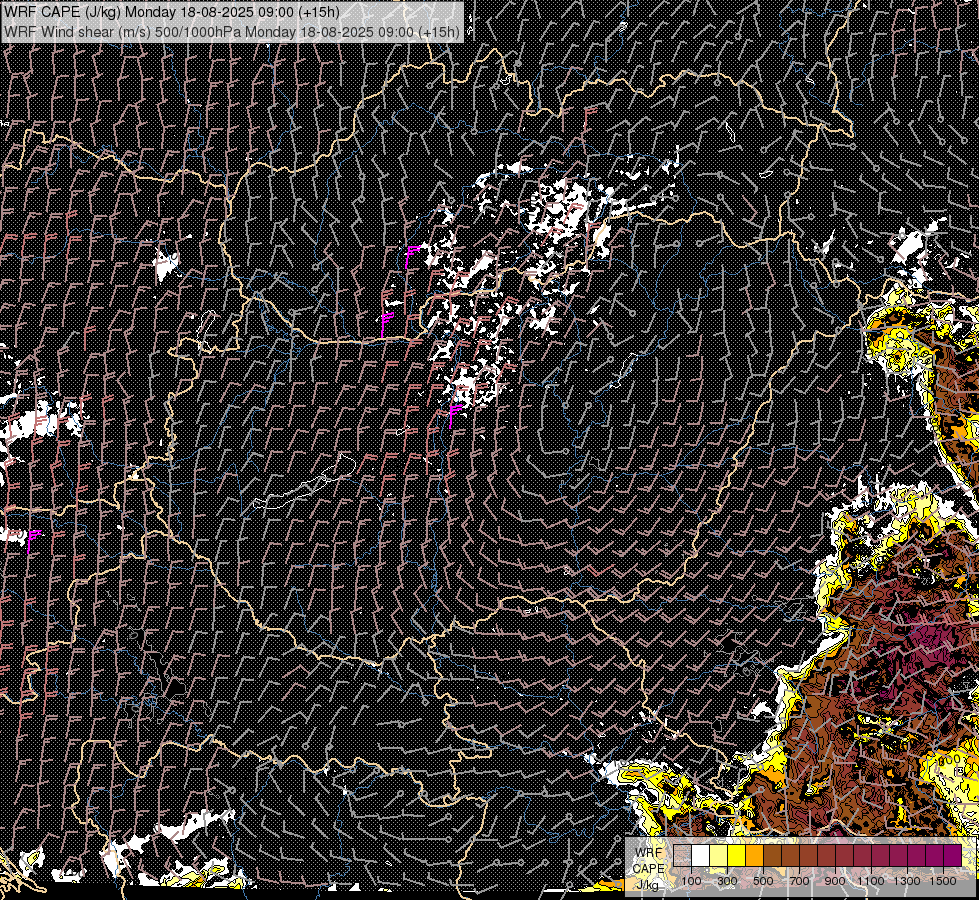The height and width of the screenshot is (900, 979).
Task: Click the 1500 legend value
Action: click(943, 881)
